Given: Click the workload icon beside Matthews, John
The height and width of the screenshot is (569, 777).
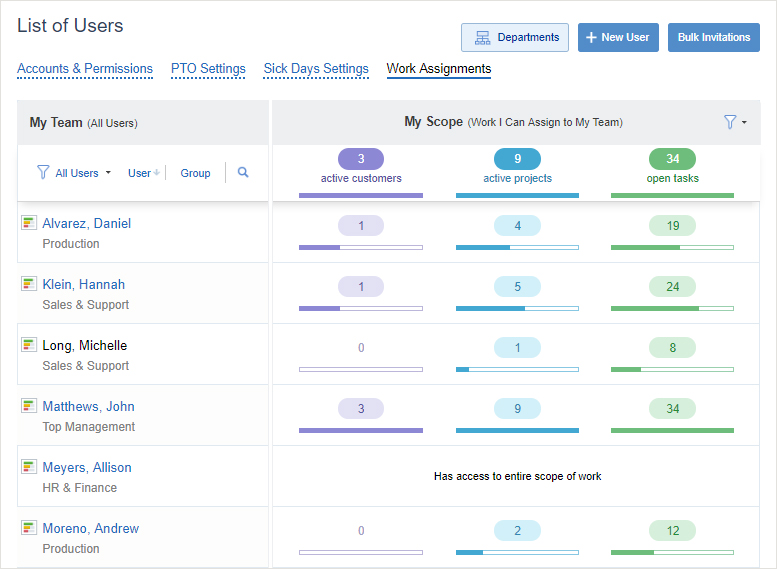Looking at the screenshot, I should point(29,406).
